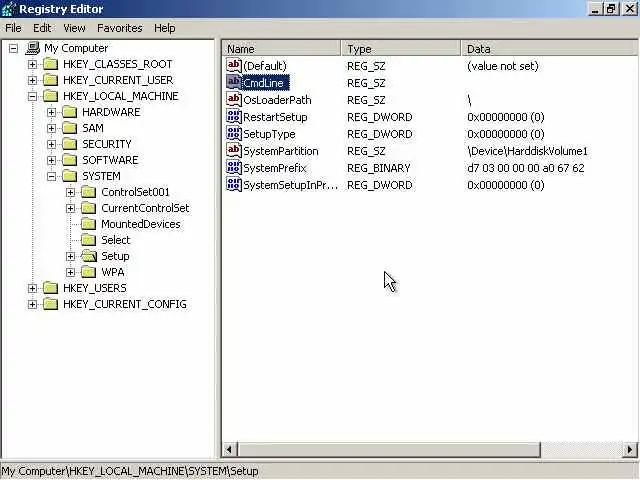
Task: Open the View menu
Action: 74,28
